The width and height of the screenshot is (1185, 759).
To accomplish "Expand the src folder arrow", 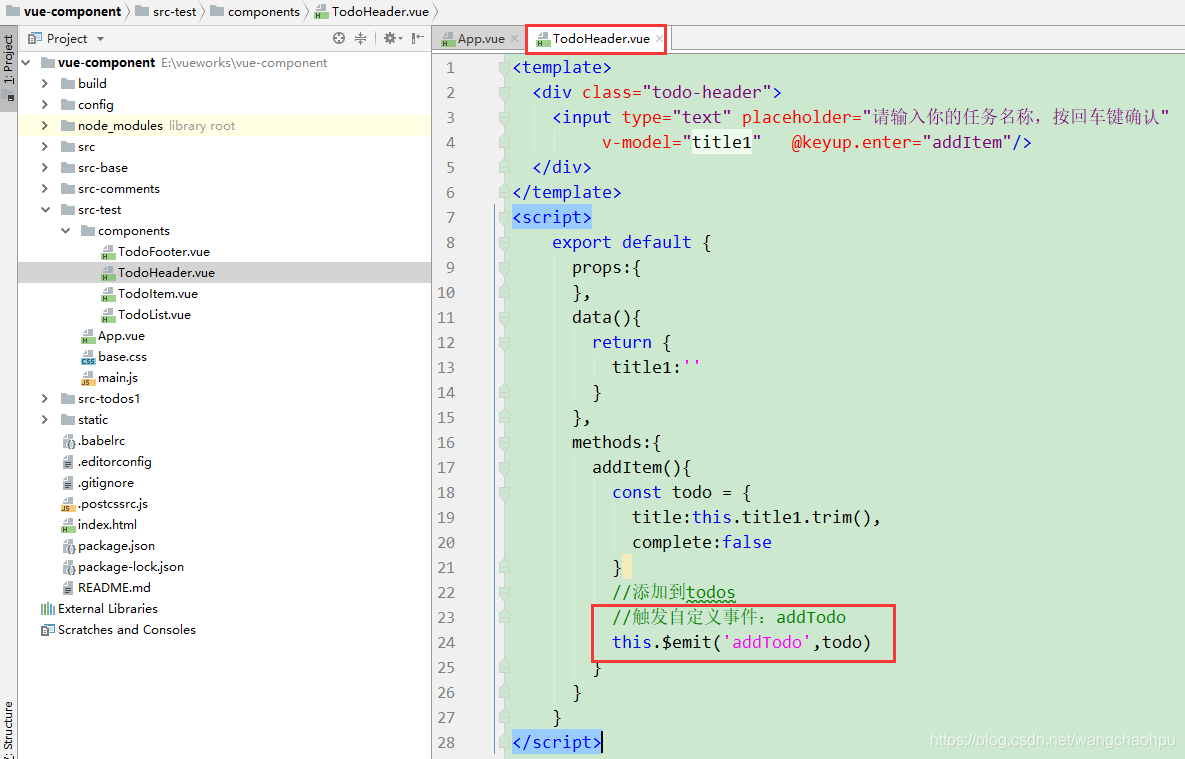I will [45, 147].
